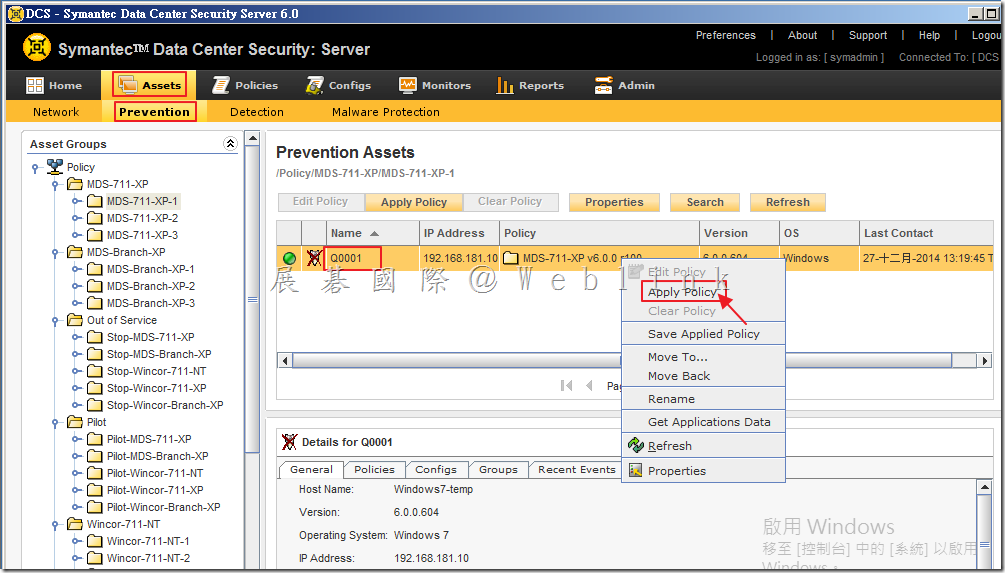Open the Policies document icon
The image size is (1005, 573).
coord(220,85)
